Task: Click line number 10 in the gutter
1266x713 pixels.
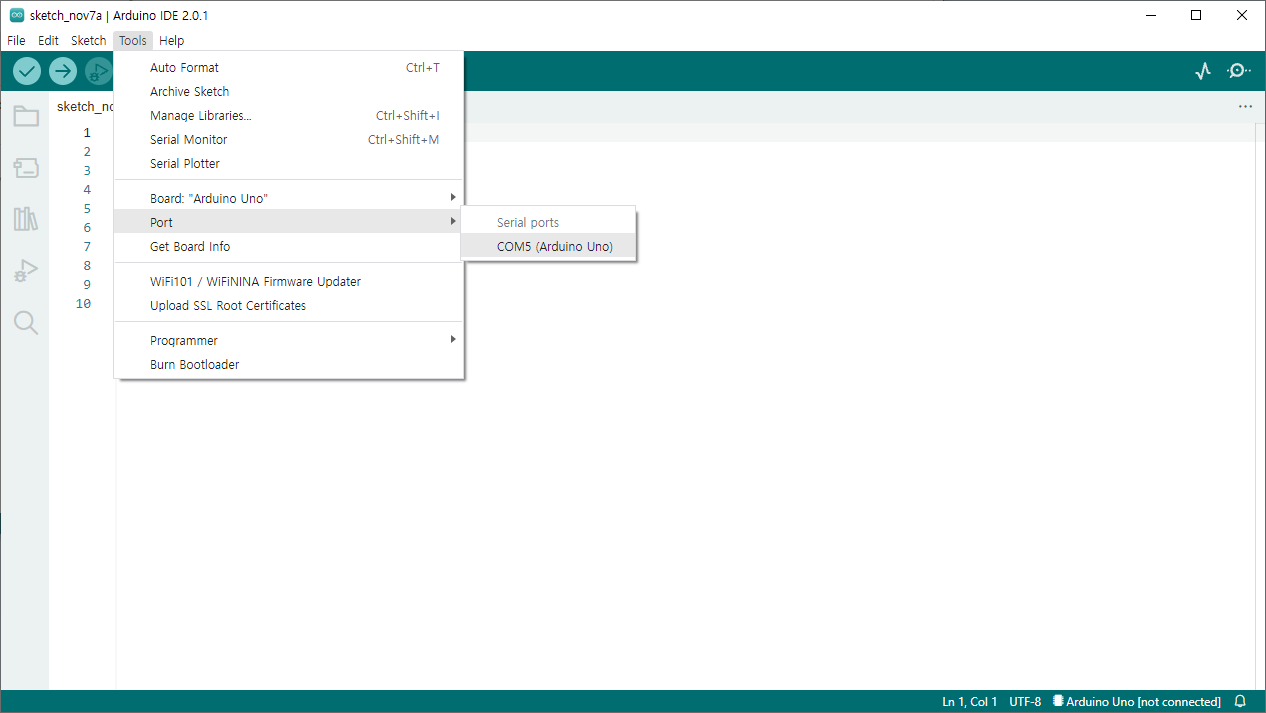Action: (83, 304)
